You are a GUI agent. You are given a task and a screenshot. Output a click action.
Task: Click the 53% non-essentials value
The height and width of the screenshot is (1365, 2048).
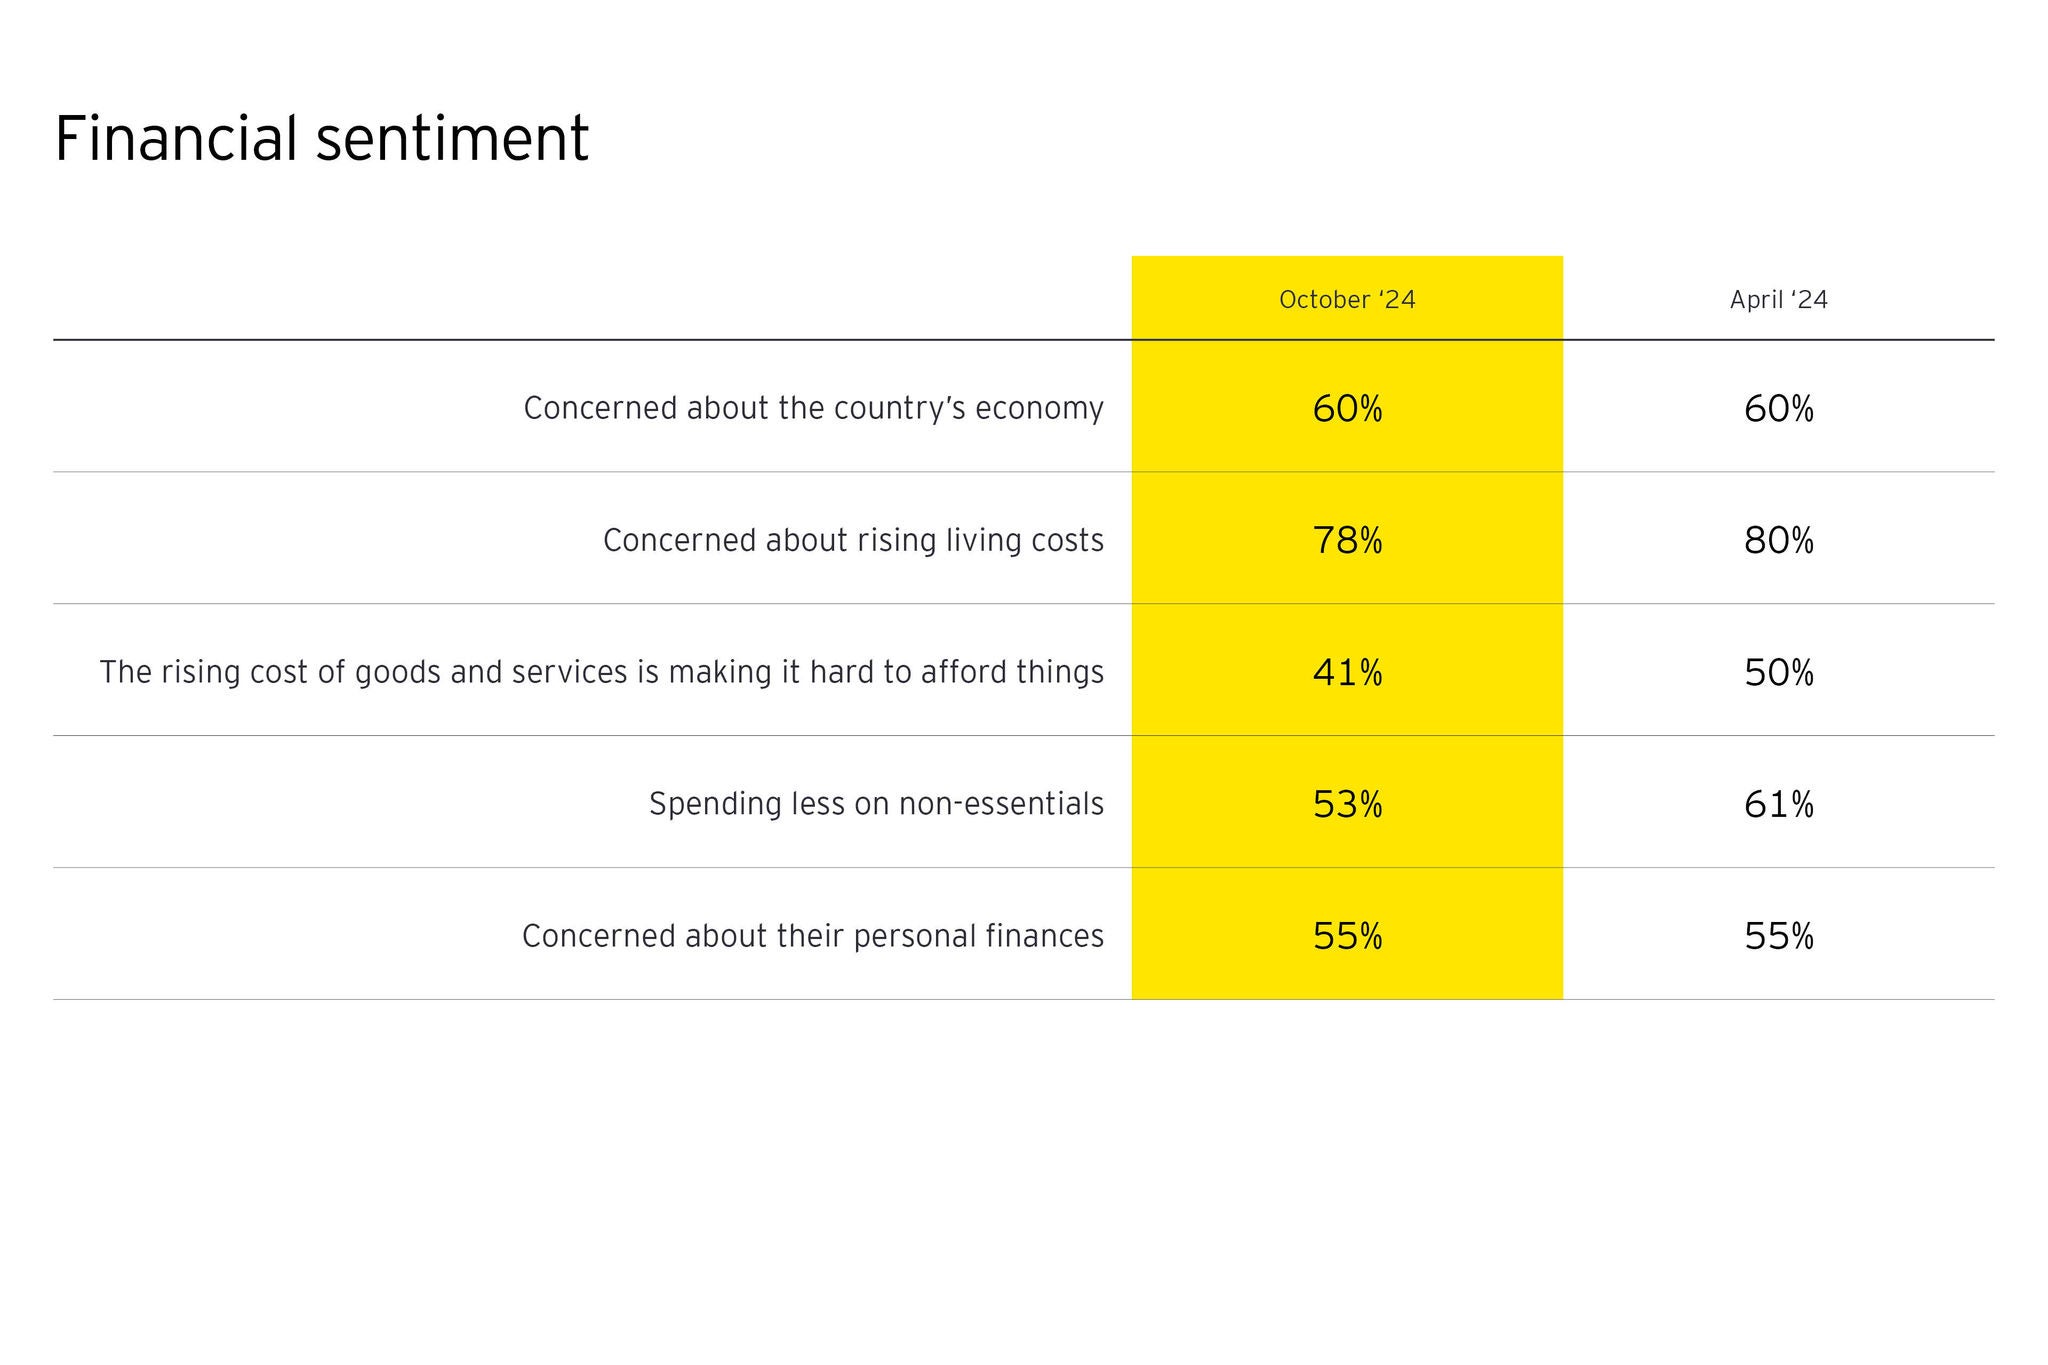click(x=1347, y=804)
